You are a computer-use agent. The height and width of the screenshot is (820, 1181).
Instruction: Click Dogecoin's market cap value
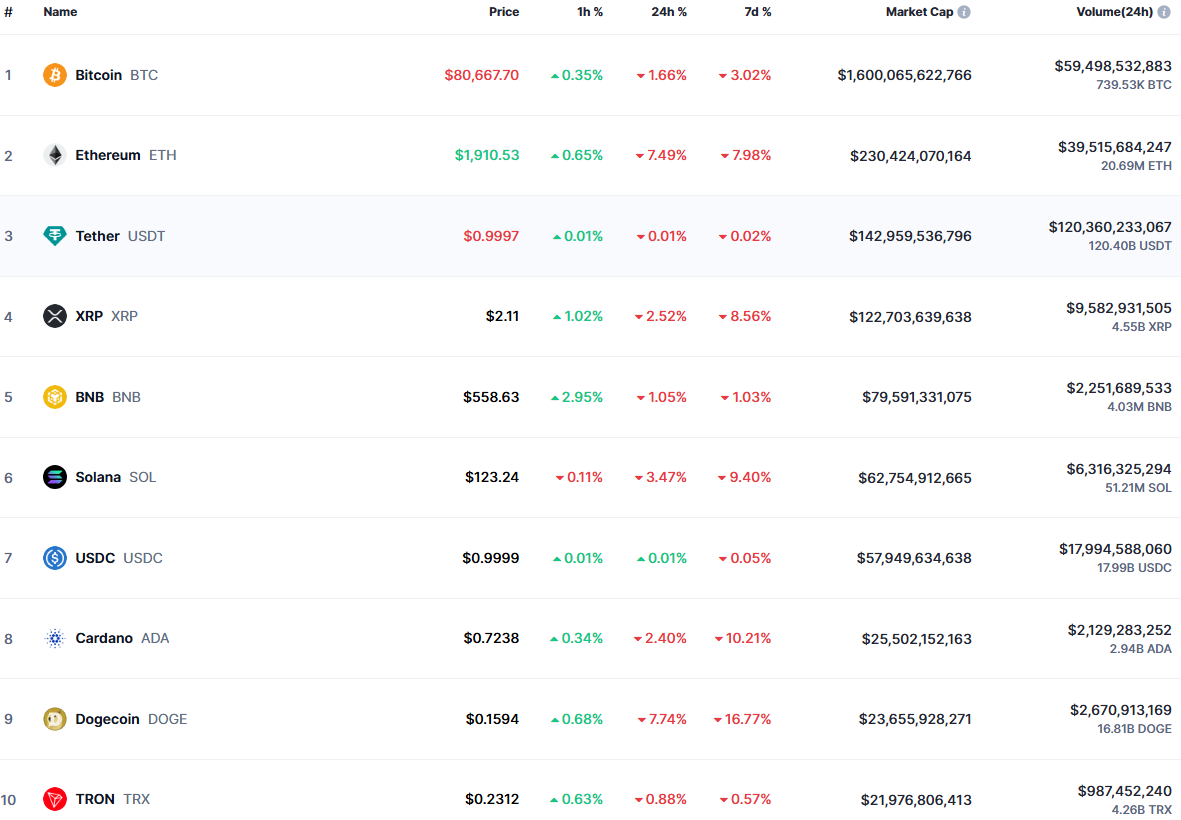pyautogui.click(x=914, y=719)
